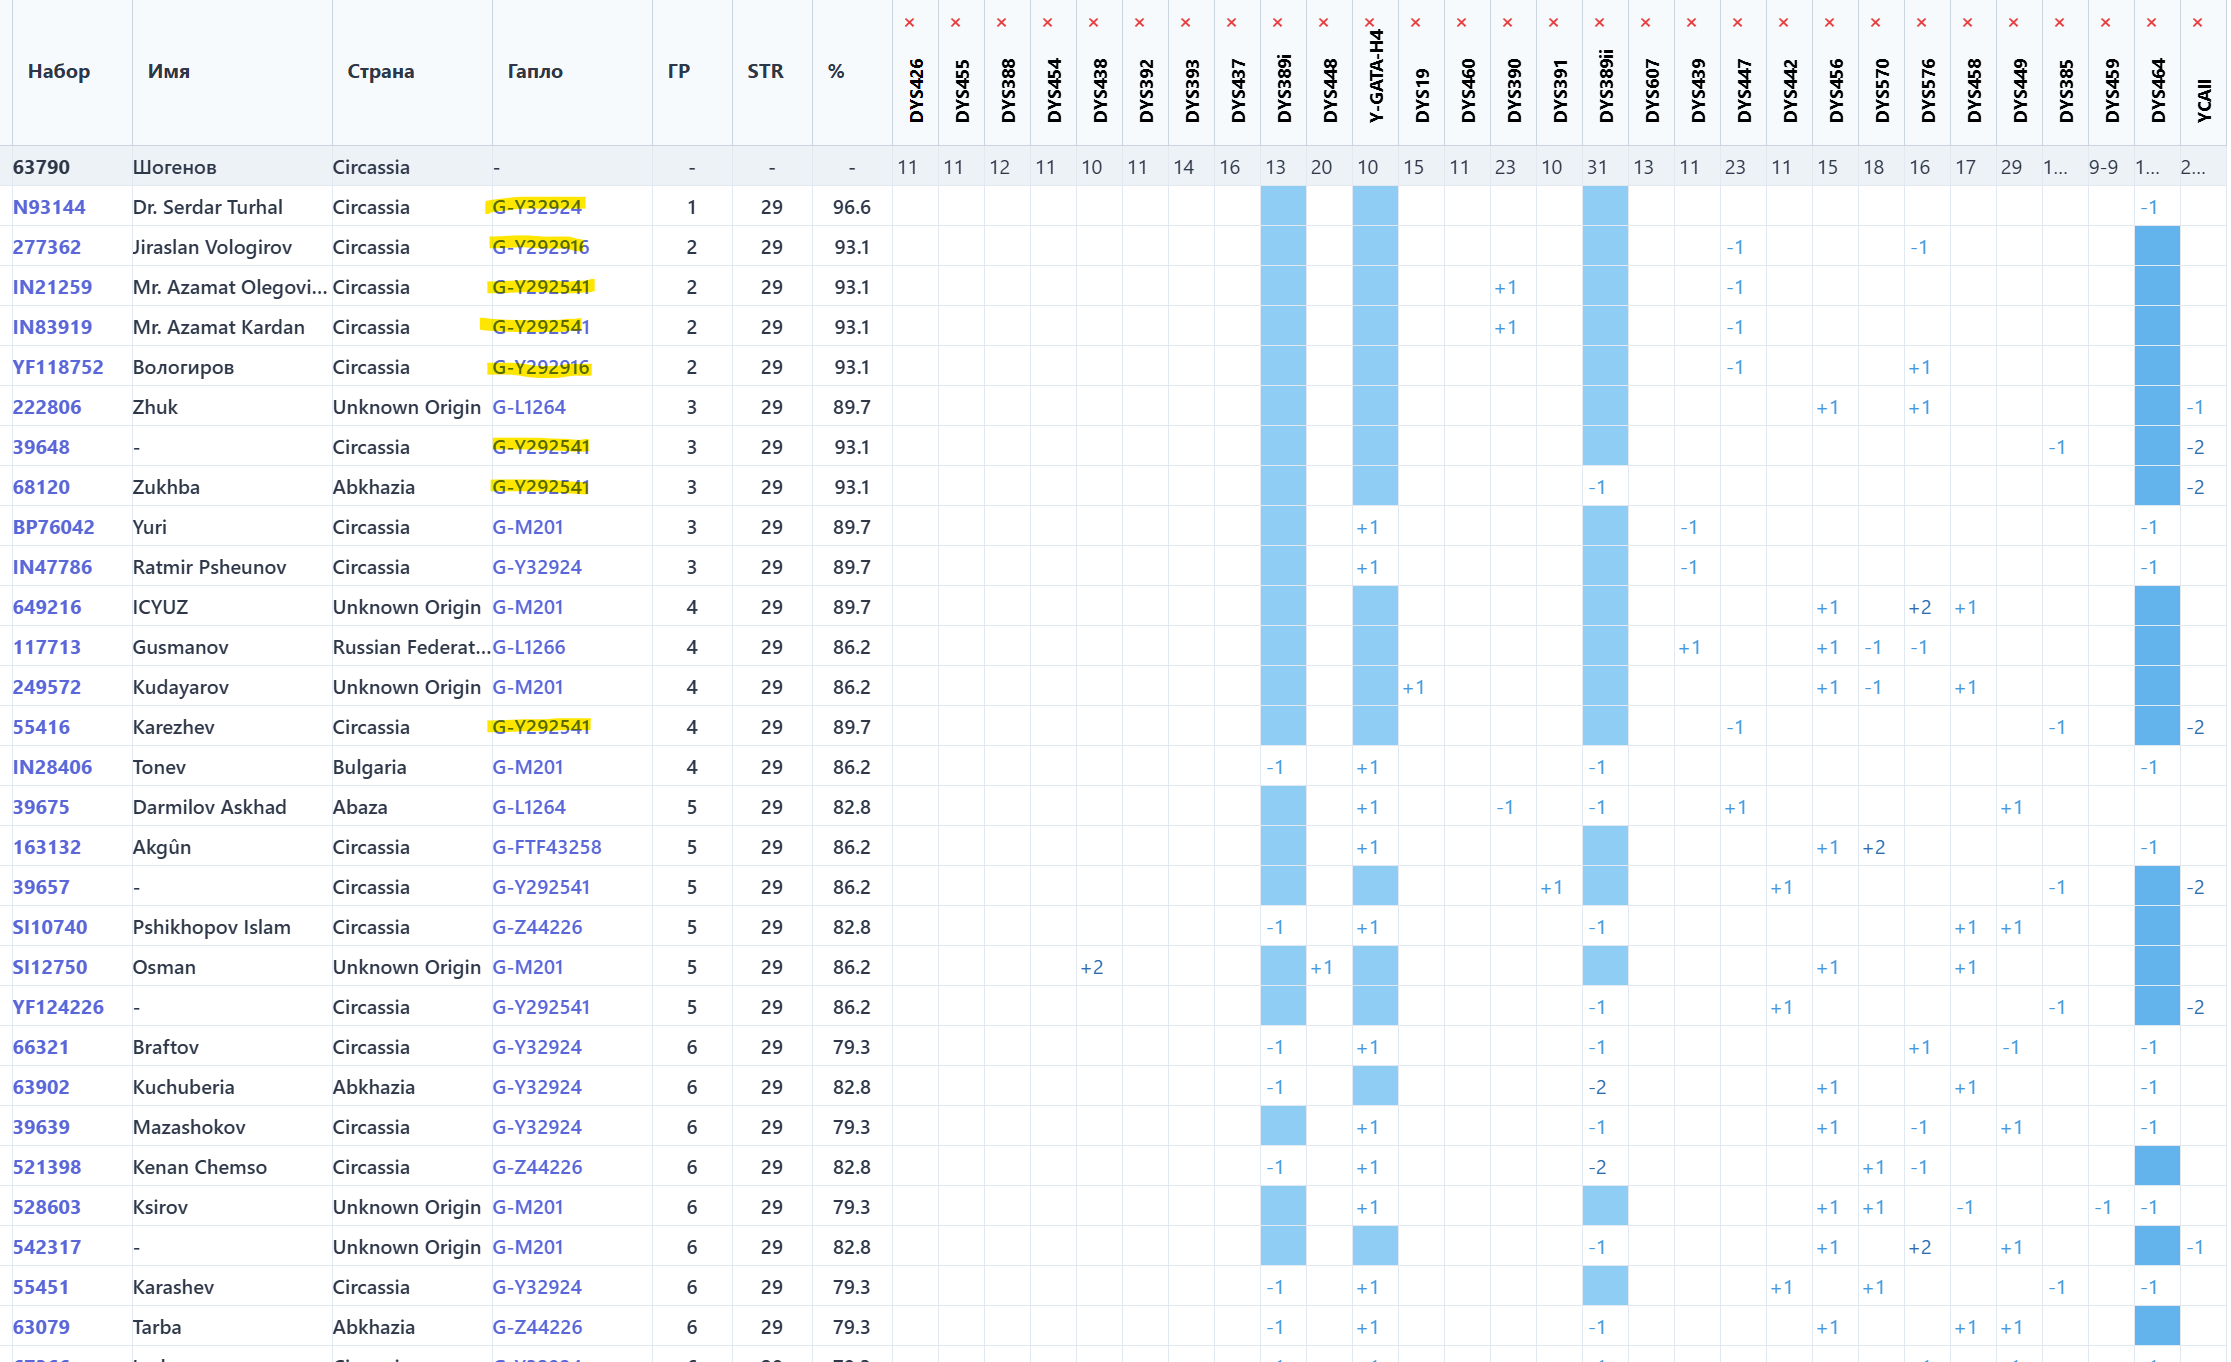Sort by the Имя column header
The width and height of the screenshot is (2231, 1362).
pos(168,71)
